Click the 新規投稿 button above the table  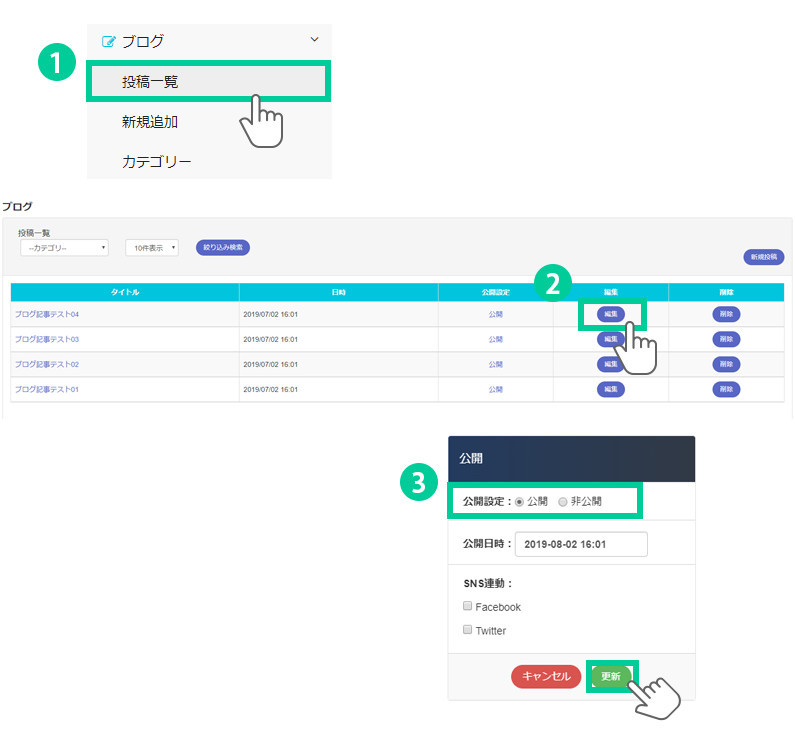coord(763,257)
